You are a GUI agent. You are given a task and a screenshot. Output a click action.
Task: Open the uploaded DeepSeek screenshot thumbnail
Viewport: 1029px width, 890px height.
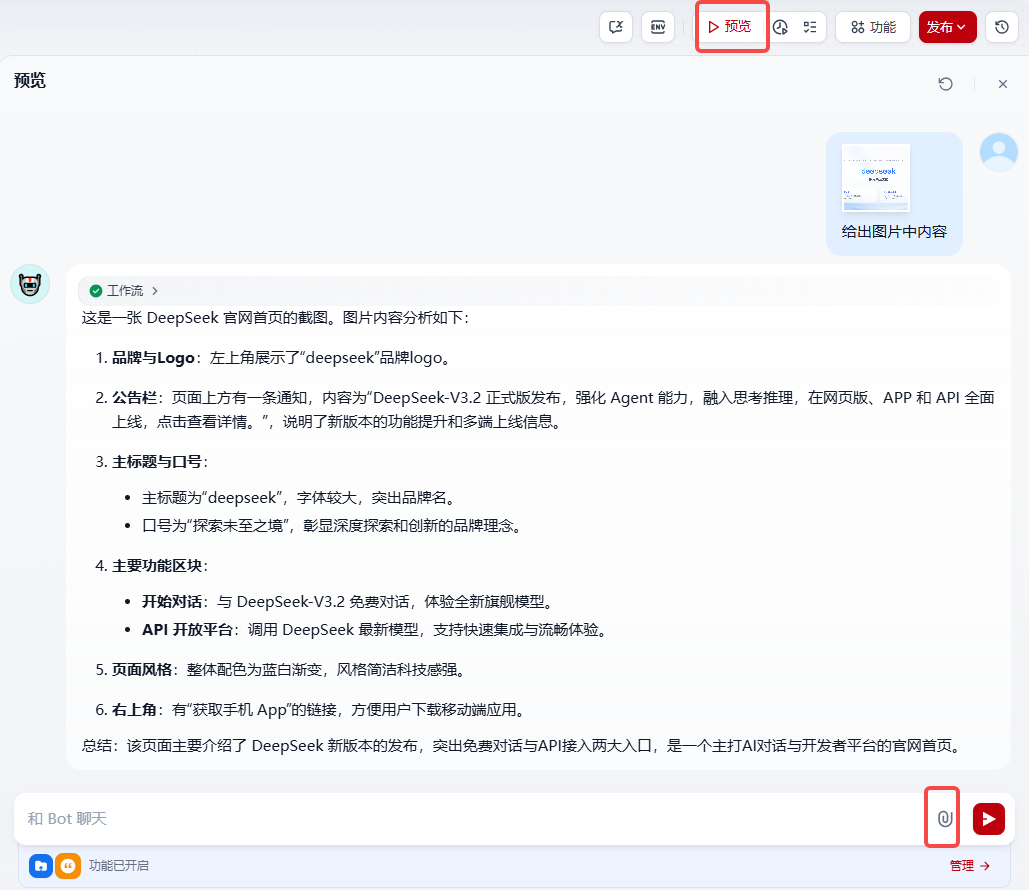[876, 178]
